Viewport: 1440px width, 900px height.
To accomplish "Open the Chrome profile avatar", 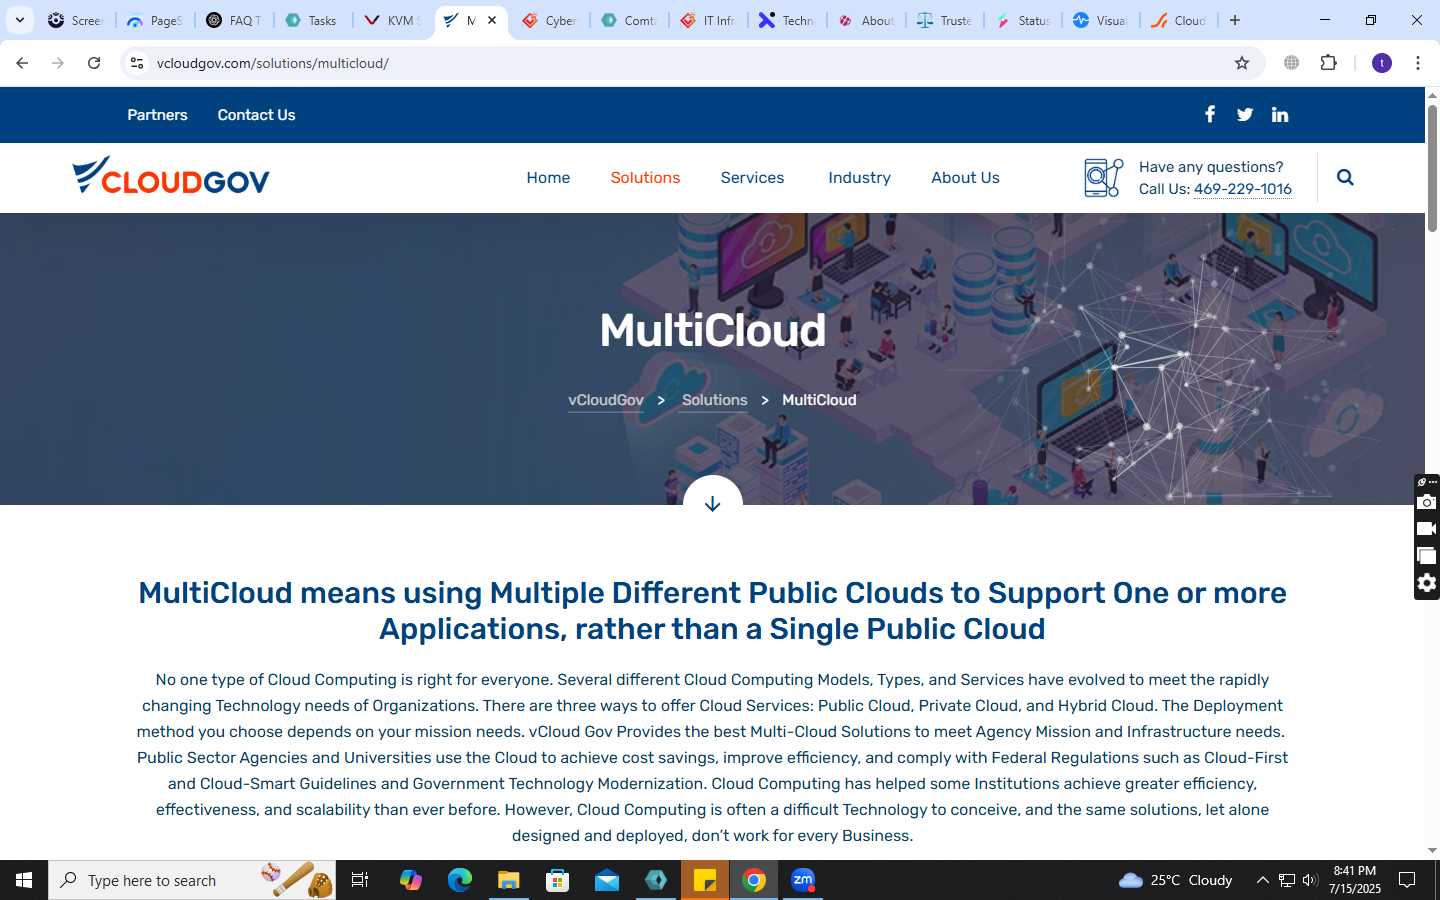I will [1382, 63].
